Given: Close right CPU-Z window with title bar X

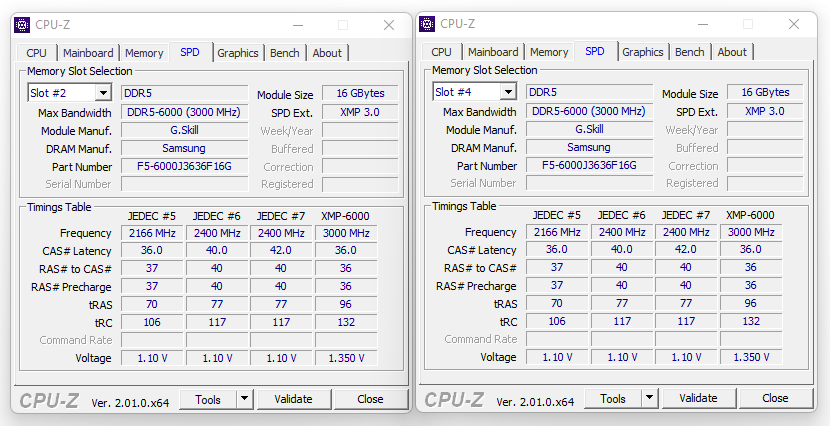Looking at the screenshot, I should point(794,24).
